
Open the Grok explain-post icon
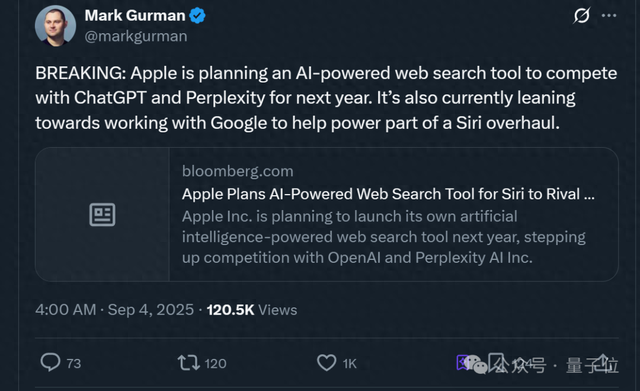pyautogui.click(x=581, y=16)
